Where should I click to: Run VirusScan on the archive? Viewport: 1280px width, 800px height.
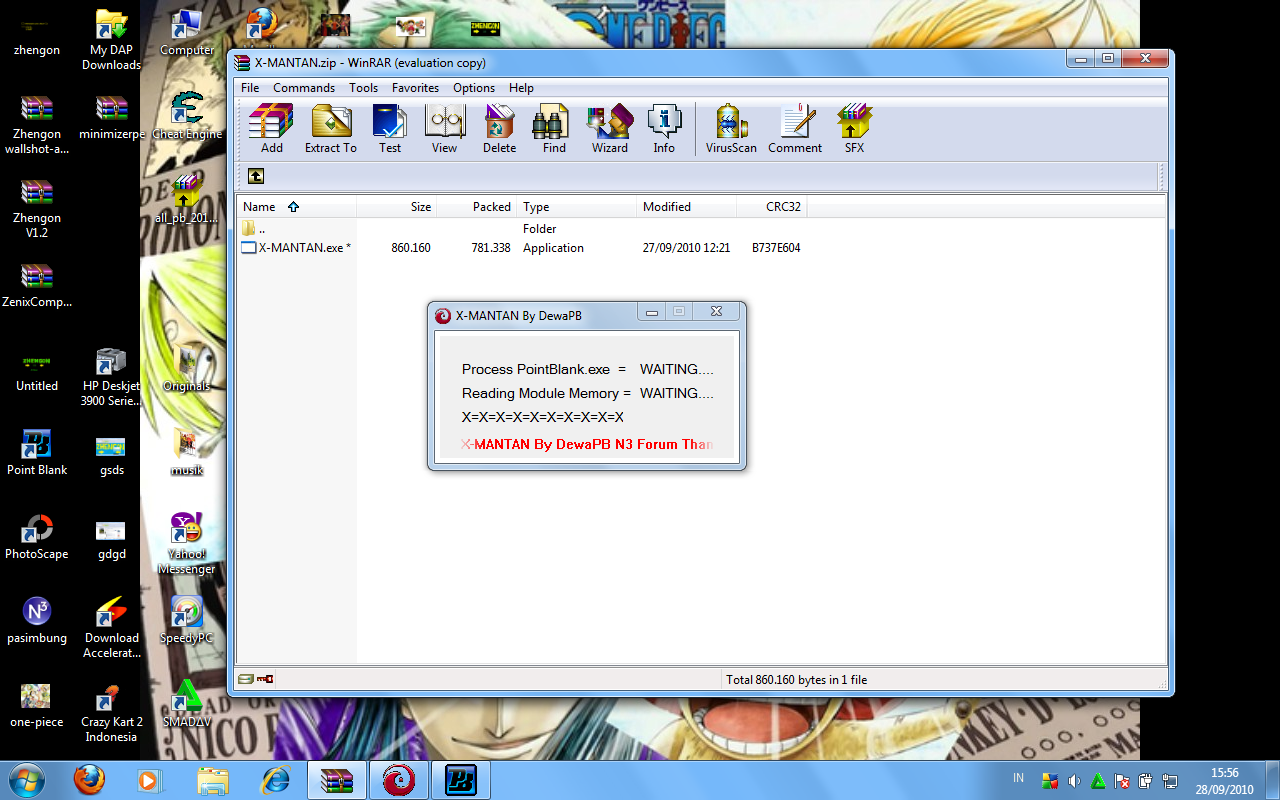coord(729,128)
